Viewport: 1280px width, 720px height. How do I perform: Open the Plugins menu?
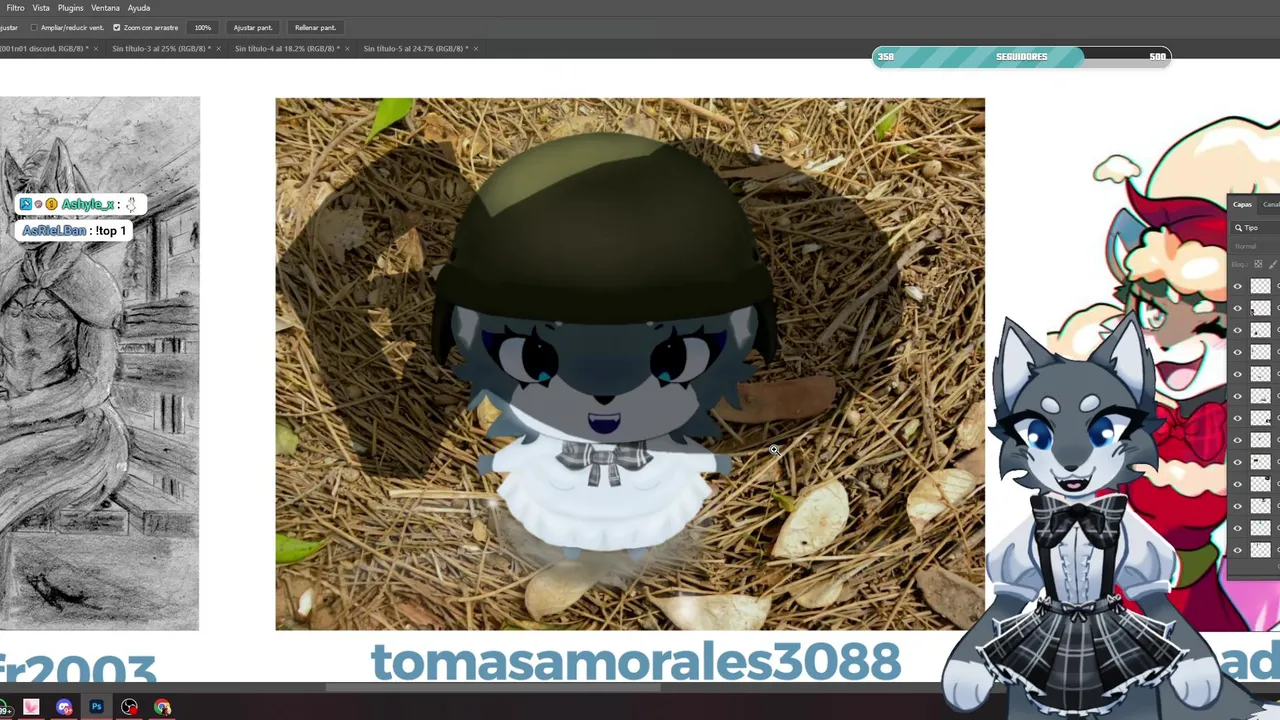click(70, 8)
